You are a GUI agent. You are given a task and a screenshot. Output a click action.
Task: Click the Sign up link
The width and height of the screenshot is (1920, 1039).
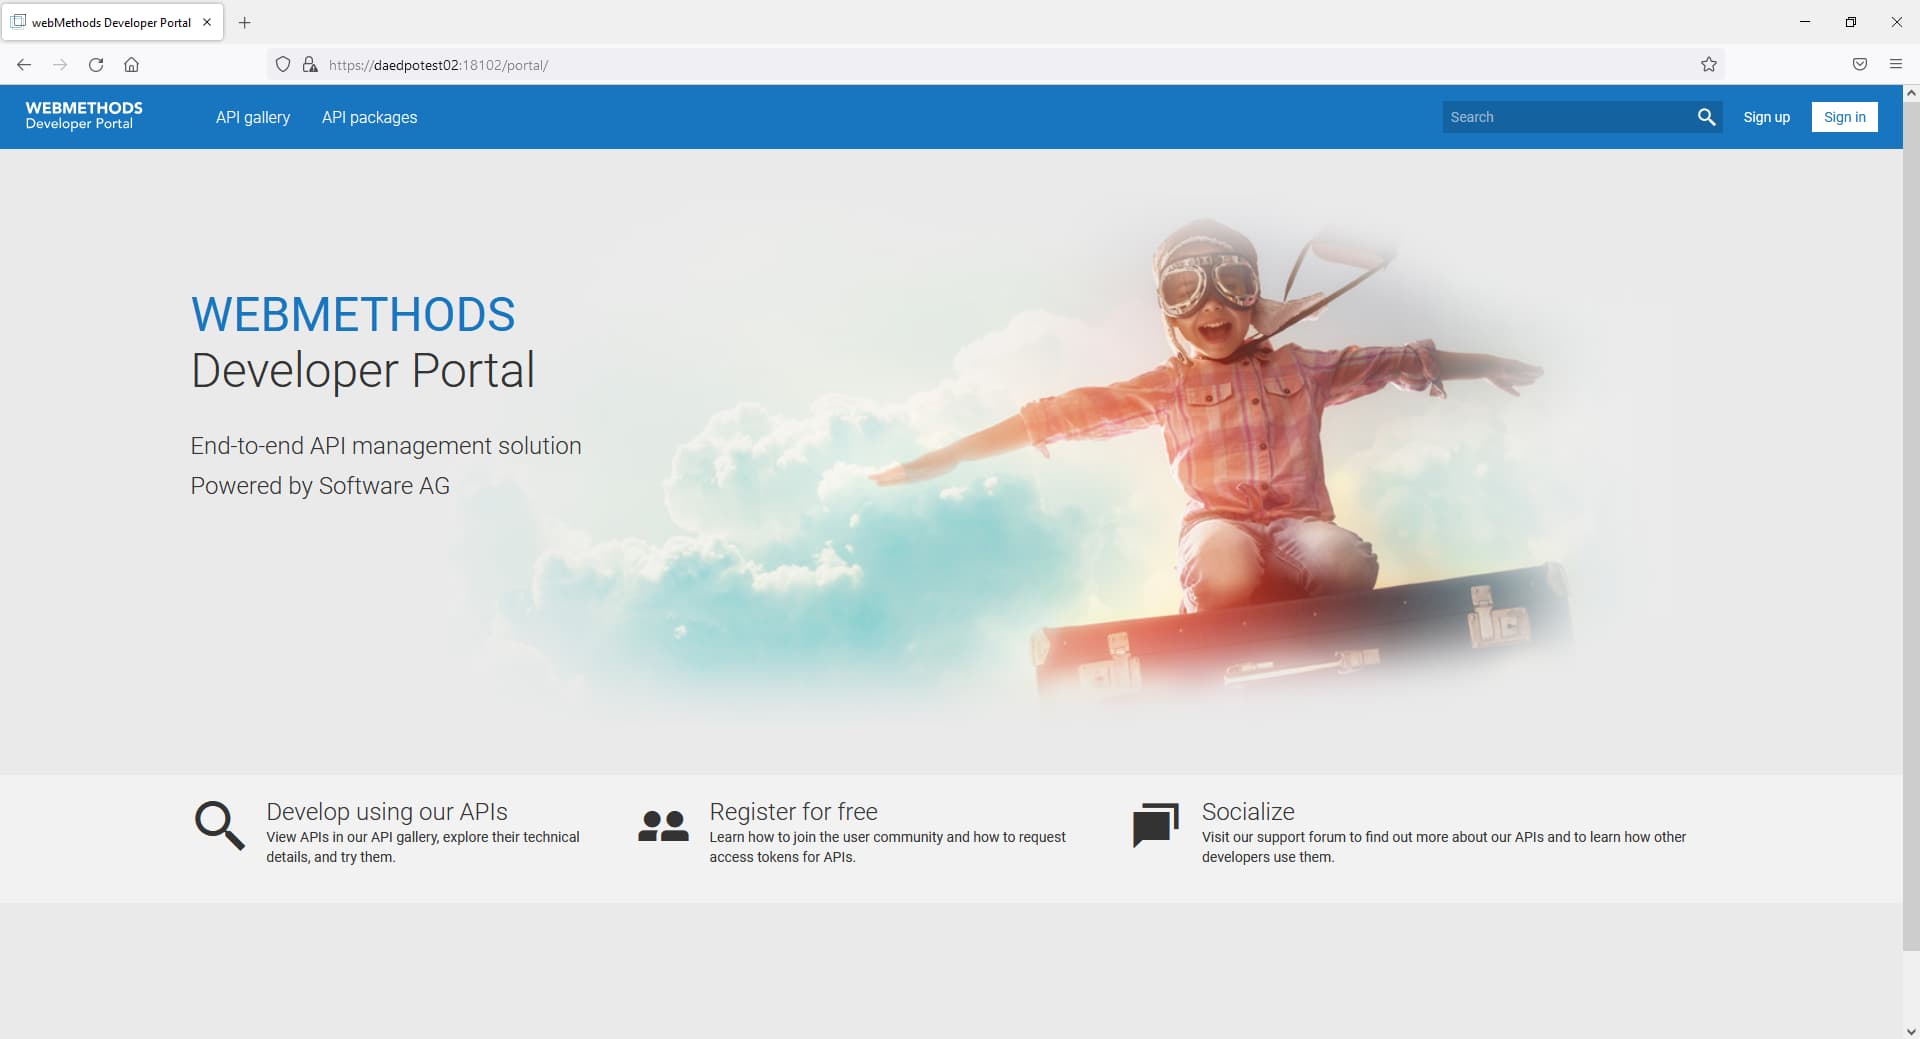(1766, 117)
